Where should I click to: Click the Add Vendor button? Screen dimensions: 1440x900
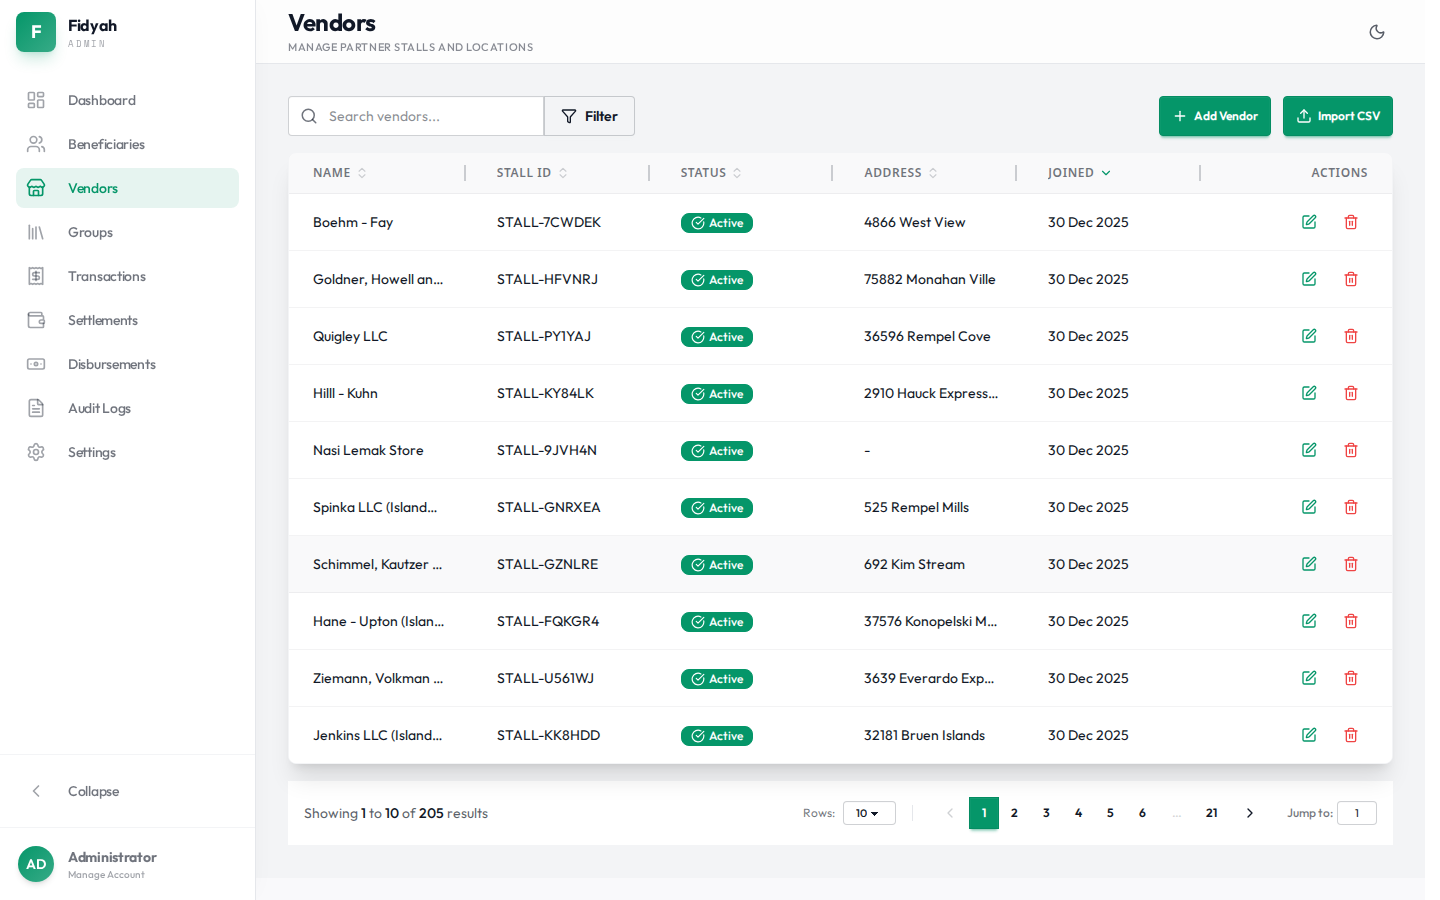[x=1214, y=116]
